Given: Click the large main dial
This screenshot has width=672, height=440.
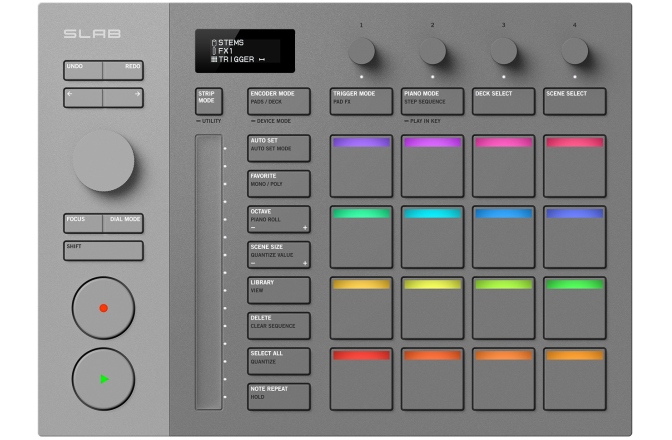Looking at the screenshot, I should pos(103,161).
